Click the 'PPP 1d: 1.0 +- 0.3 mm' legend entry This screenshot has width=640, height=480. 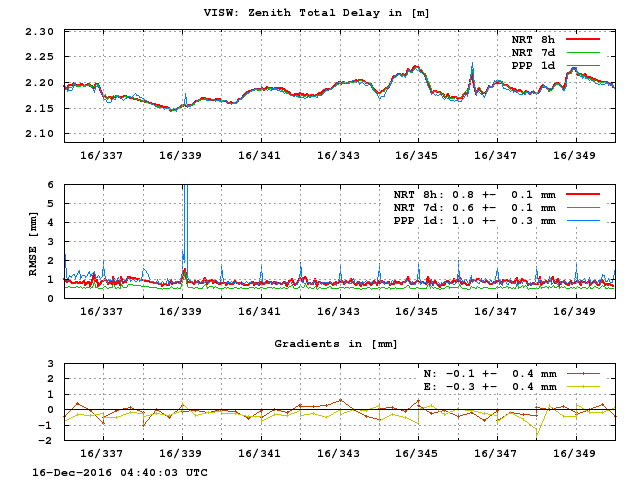click(x=474, y=221)
